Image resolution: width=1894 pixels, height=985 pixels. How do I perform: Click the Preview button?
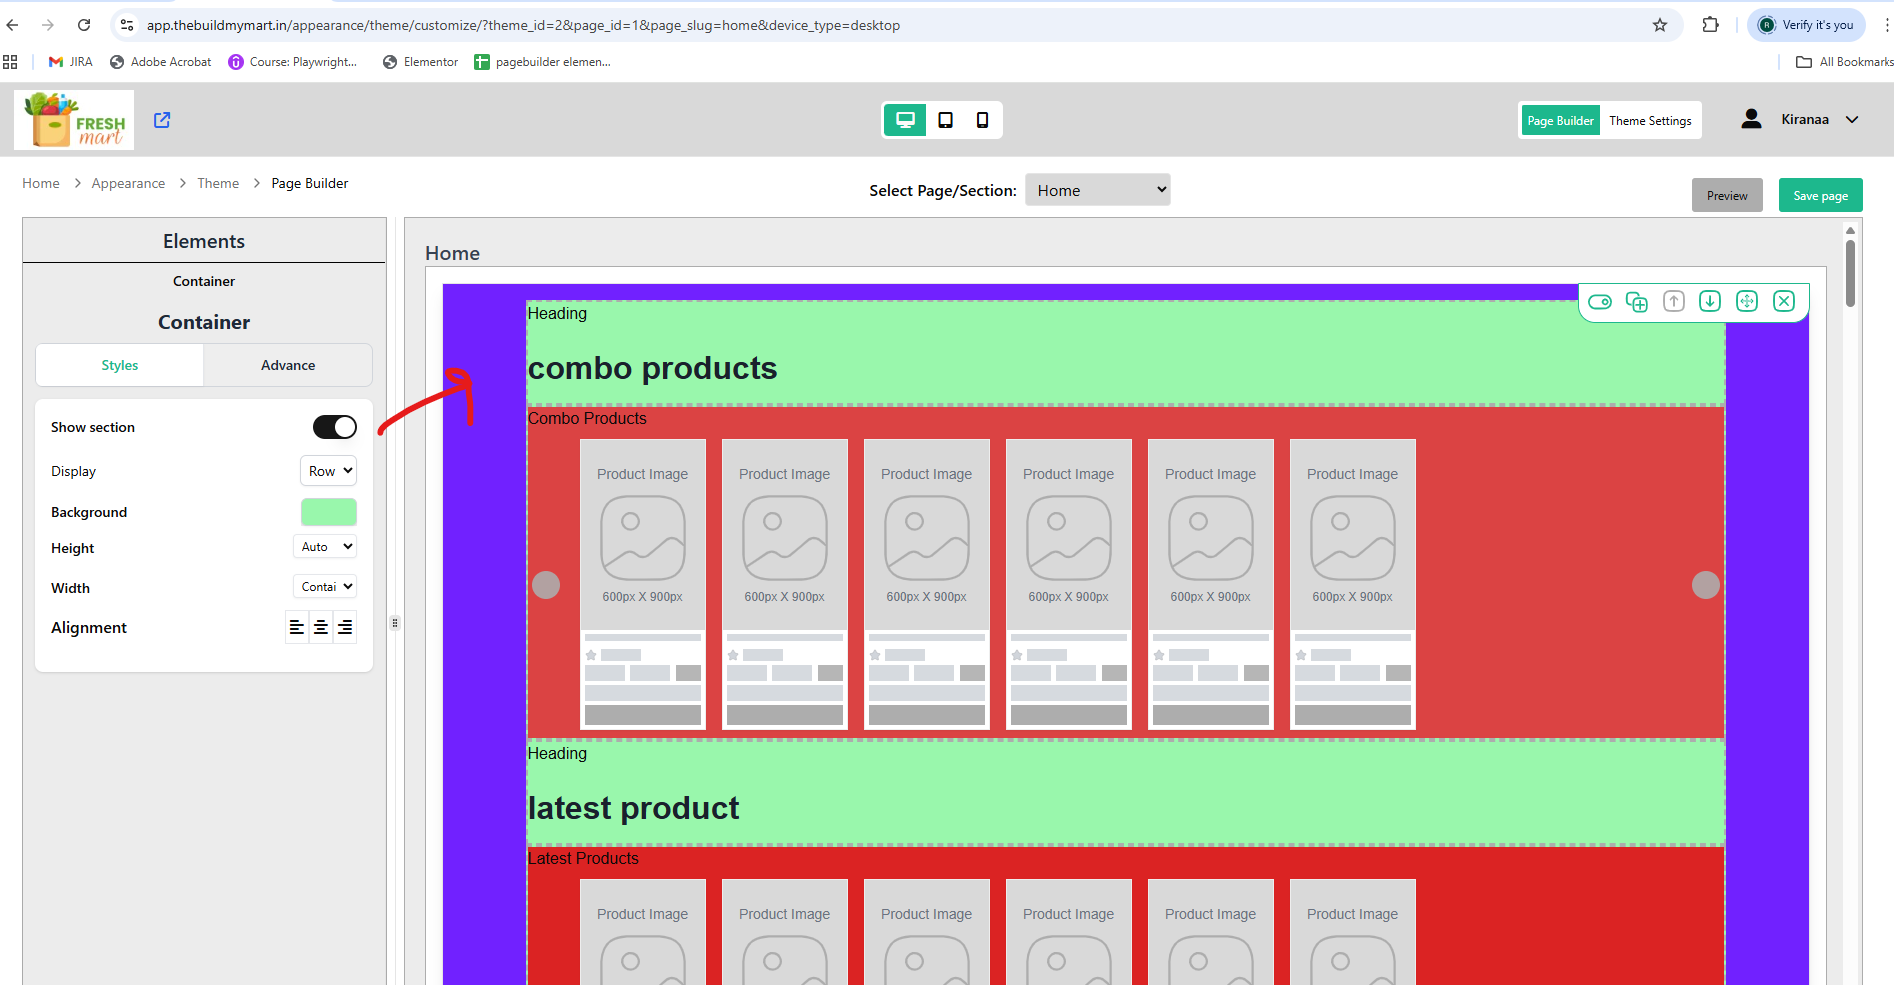point(1727,195)
